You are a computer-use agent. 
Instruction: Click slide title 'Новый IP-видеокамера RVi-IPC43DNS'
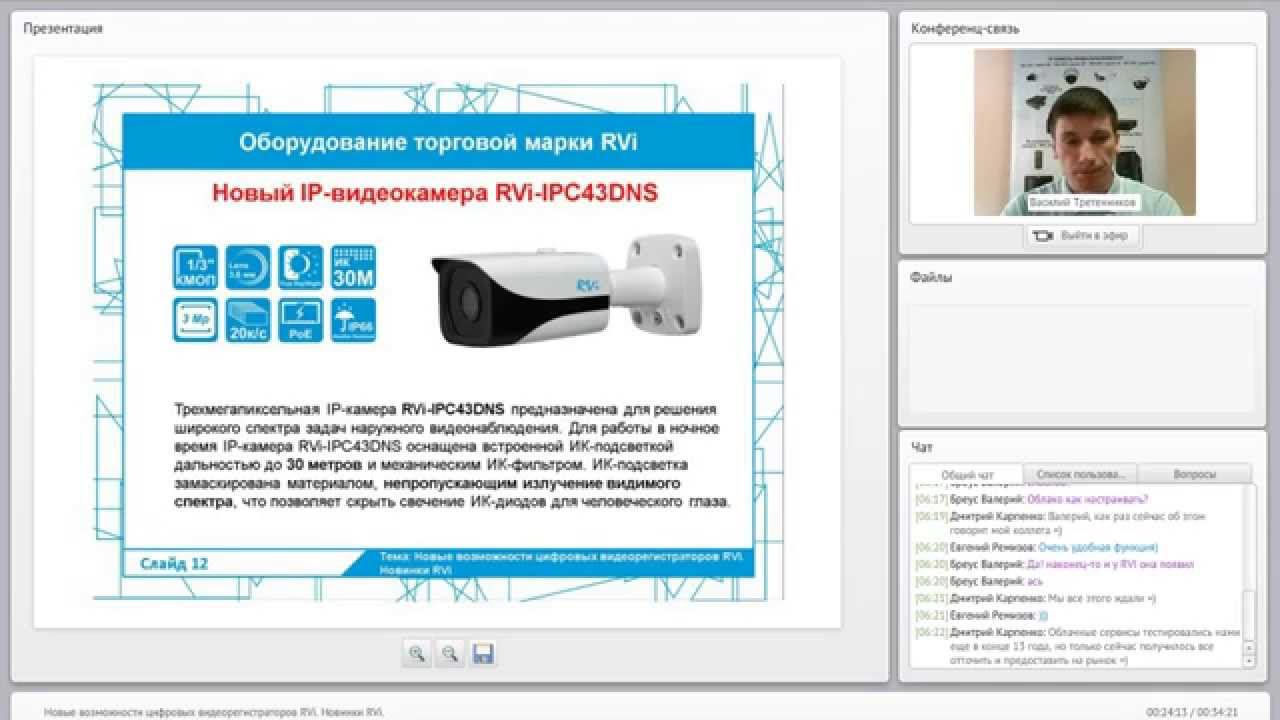point(435,193)
